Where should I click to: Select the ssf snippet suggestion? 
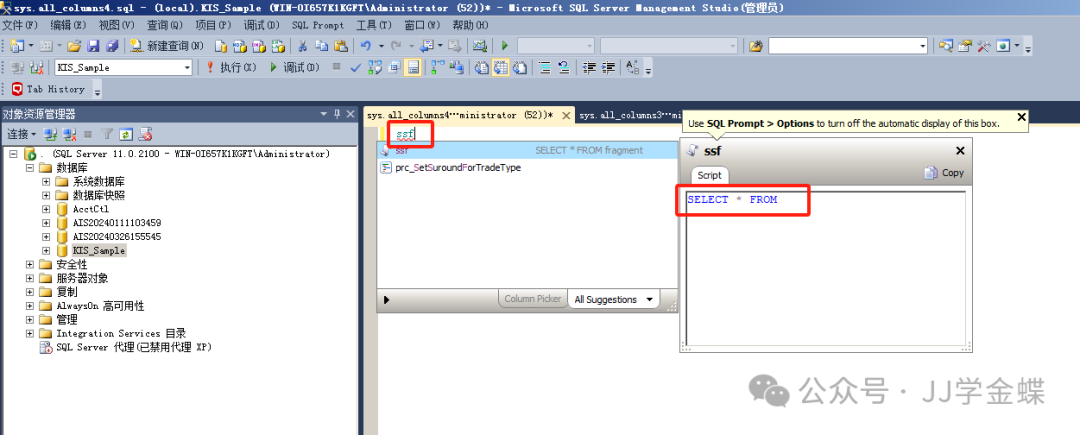pyautogui.click(x=528, y=150)
